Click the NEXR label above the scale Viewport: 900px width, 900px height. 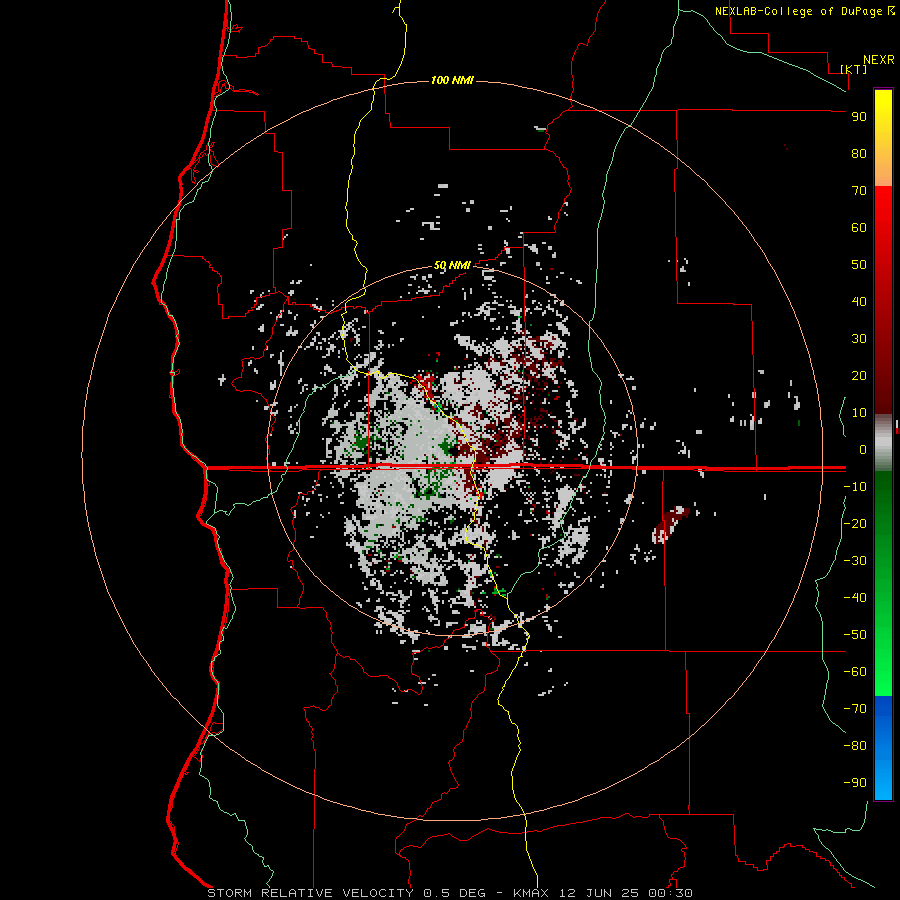pyautogui.click(x=879, y=60)
